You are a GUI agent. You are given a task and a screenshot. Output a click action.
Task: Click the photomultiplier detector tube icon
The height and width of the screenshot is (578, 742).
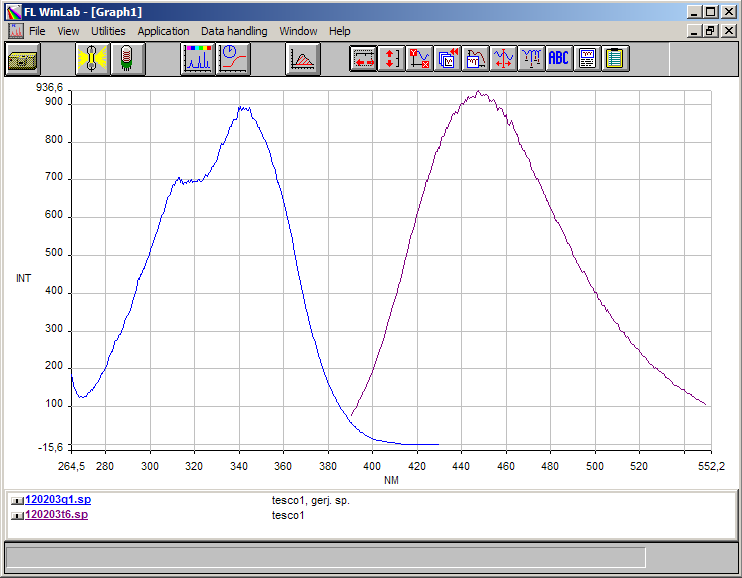tap(128, 59)
